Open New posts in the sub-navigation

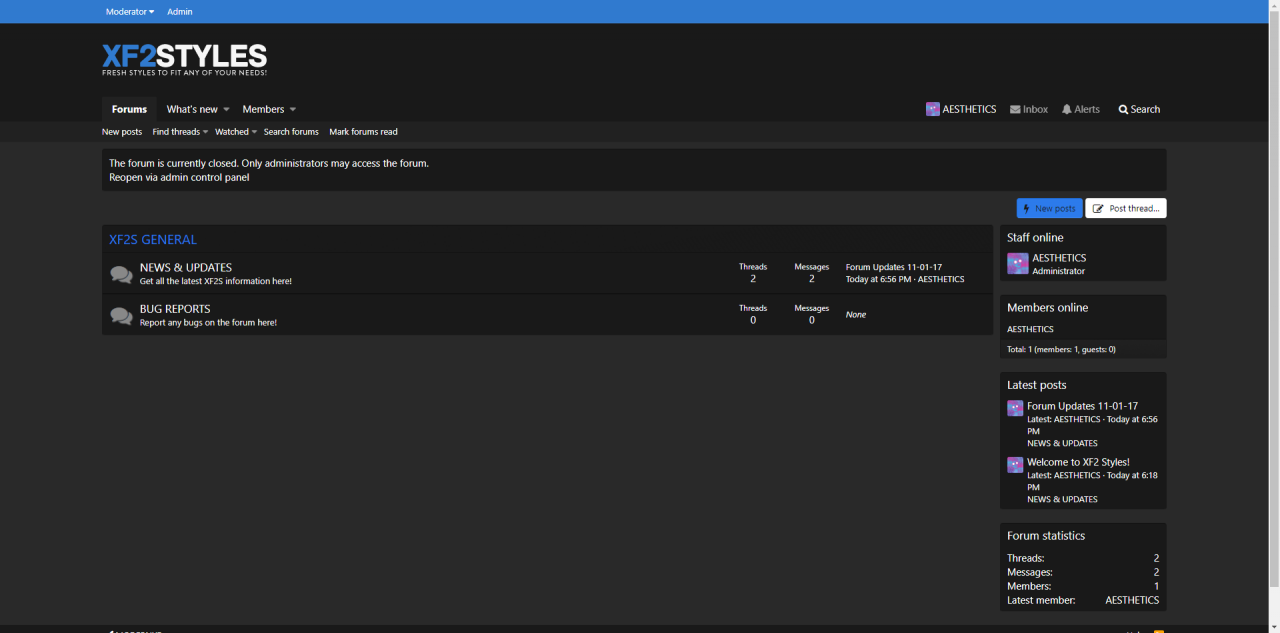[x=122, y=132]
